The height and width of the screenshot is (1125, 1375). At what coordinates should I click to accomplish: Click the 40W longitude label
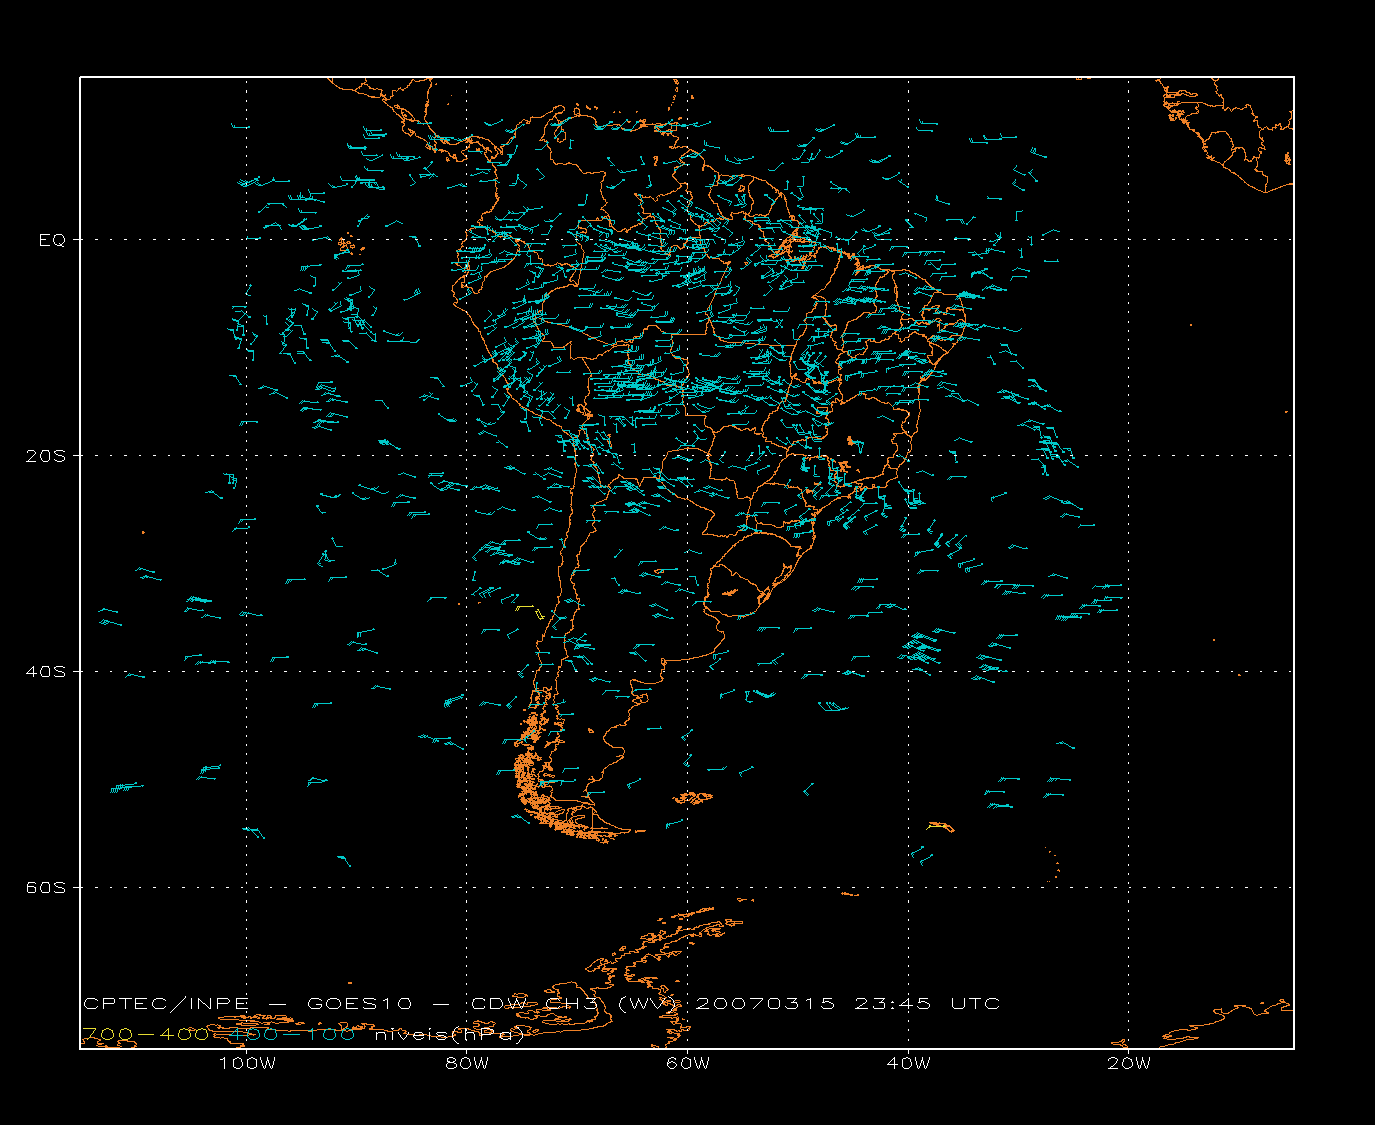908,1063
